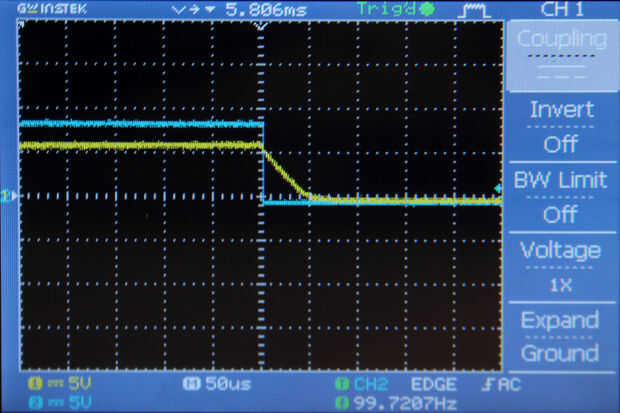Click the 50us timebase readout
The image size is (620, 413).
coord(228,384)
